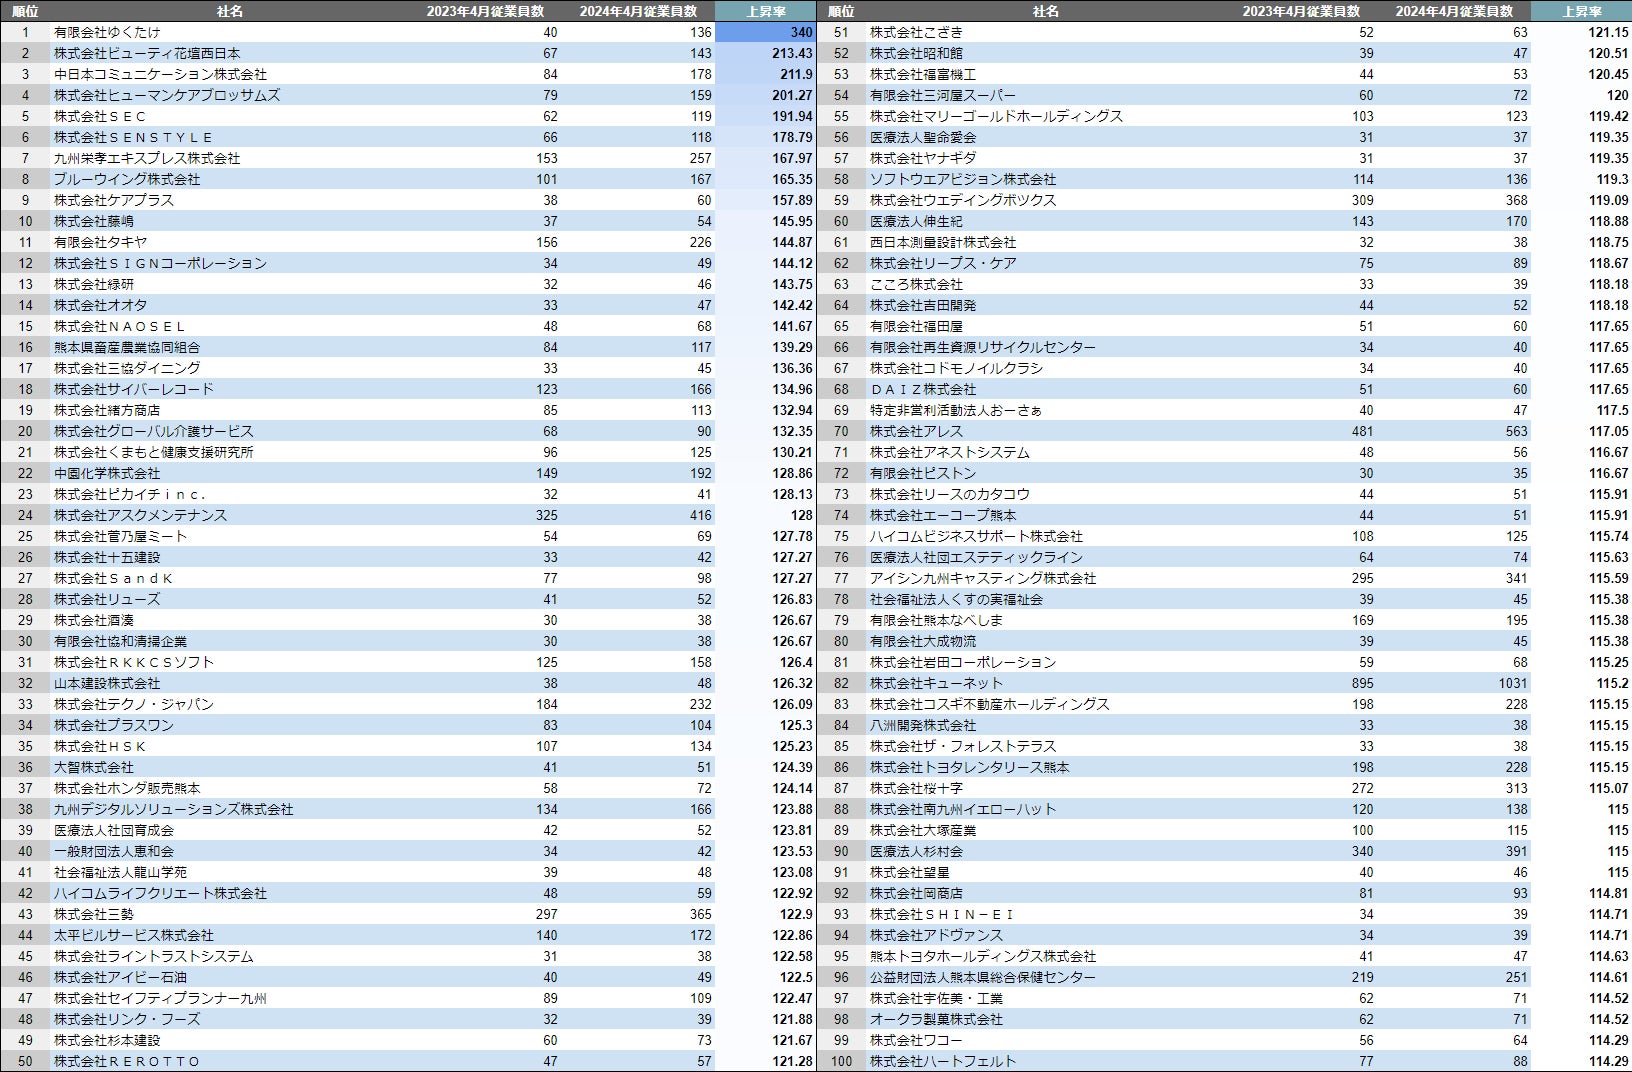Select the 上昇率 value 213.43
1632x1072 pixels.
(x=792, y=53)
